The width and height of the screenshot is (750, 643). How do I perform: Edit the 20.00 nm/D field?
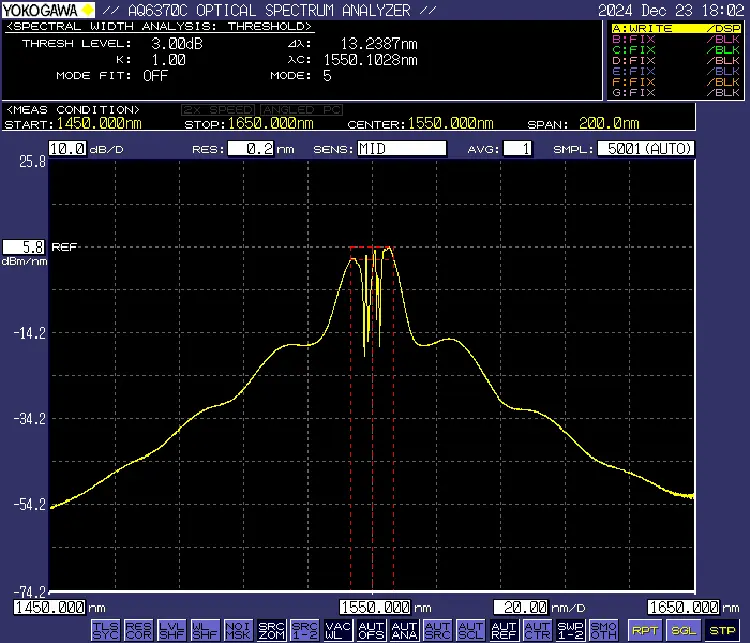pos(521,607)
